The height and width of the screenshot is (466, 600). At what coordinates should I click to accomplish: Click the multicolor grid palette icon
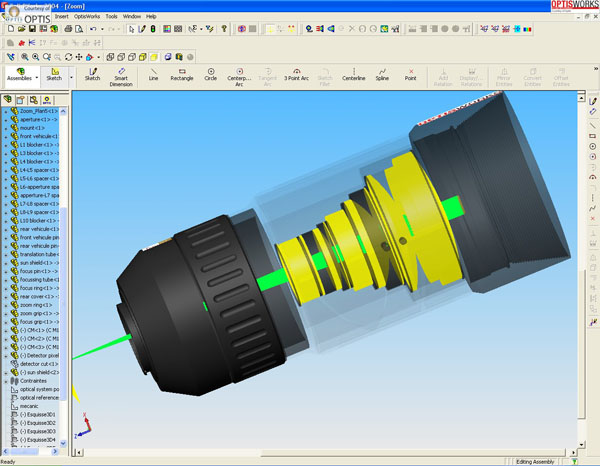pyautogui.click(x=167, y=29)
